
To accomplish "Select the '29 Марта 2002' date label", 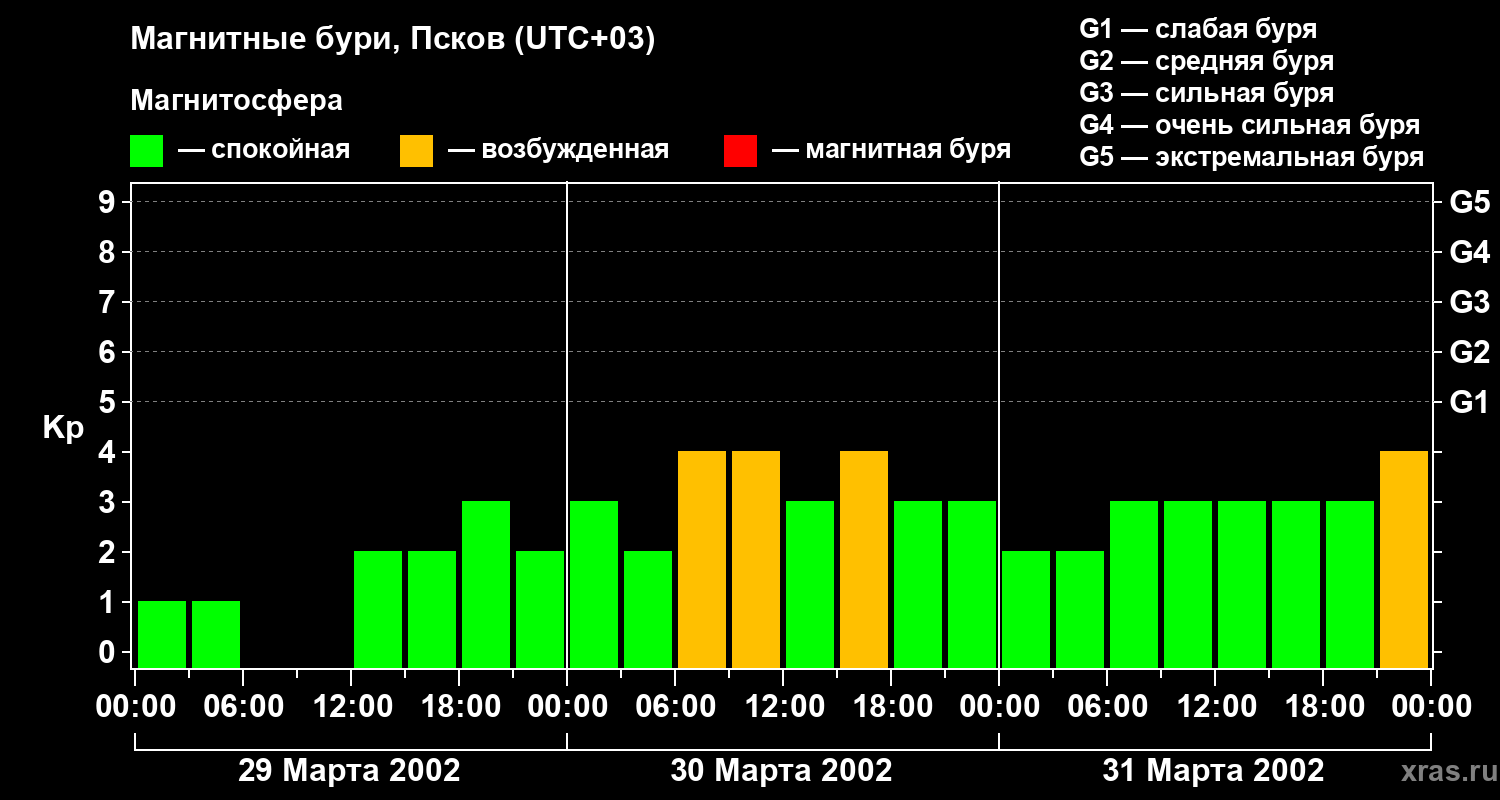I will (349, 771).
